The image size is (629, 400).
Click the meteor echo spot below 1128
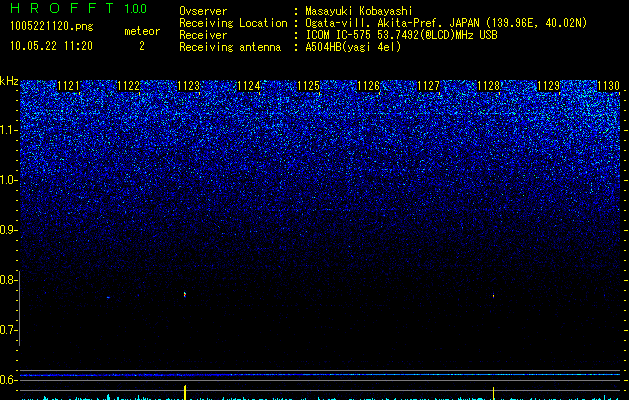click(493, 296)
